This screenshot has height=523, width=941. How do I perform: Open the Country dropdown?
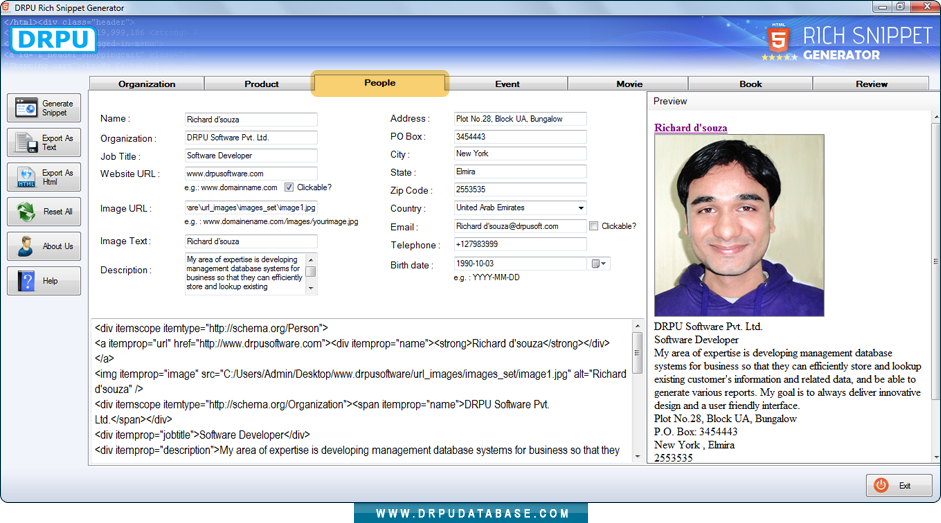click(x=581, y=208)
